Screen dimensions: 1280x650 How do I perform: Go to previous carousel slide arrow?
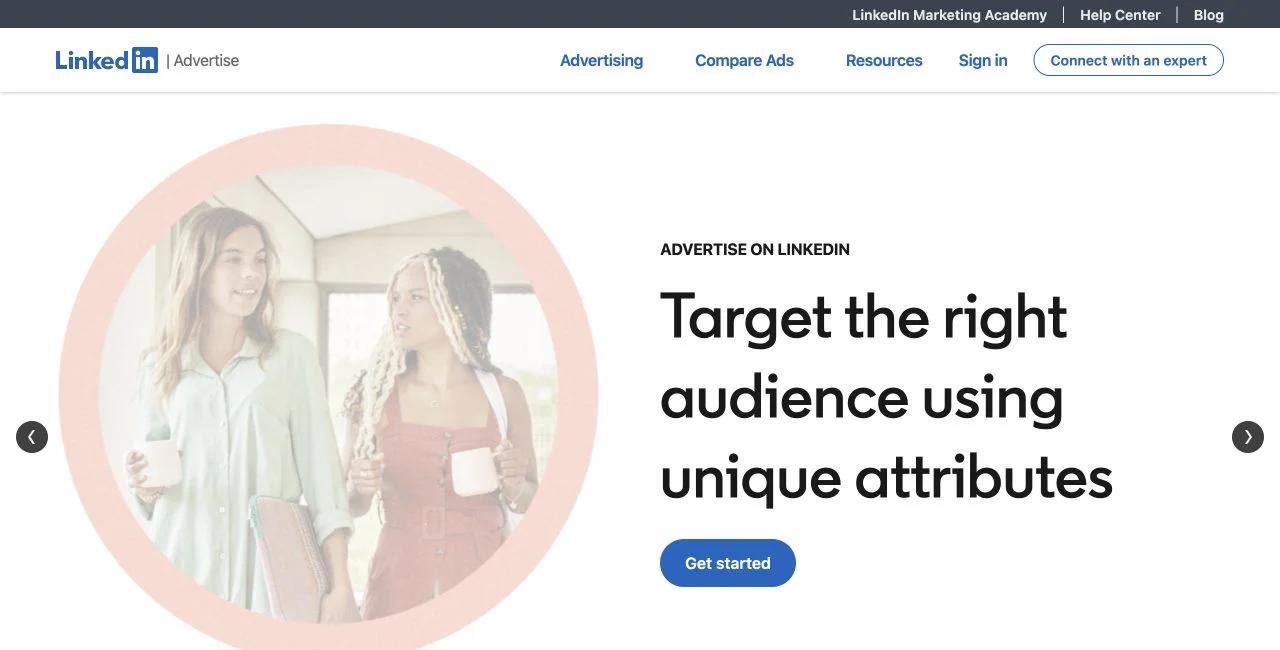click(x=32, y=437)
